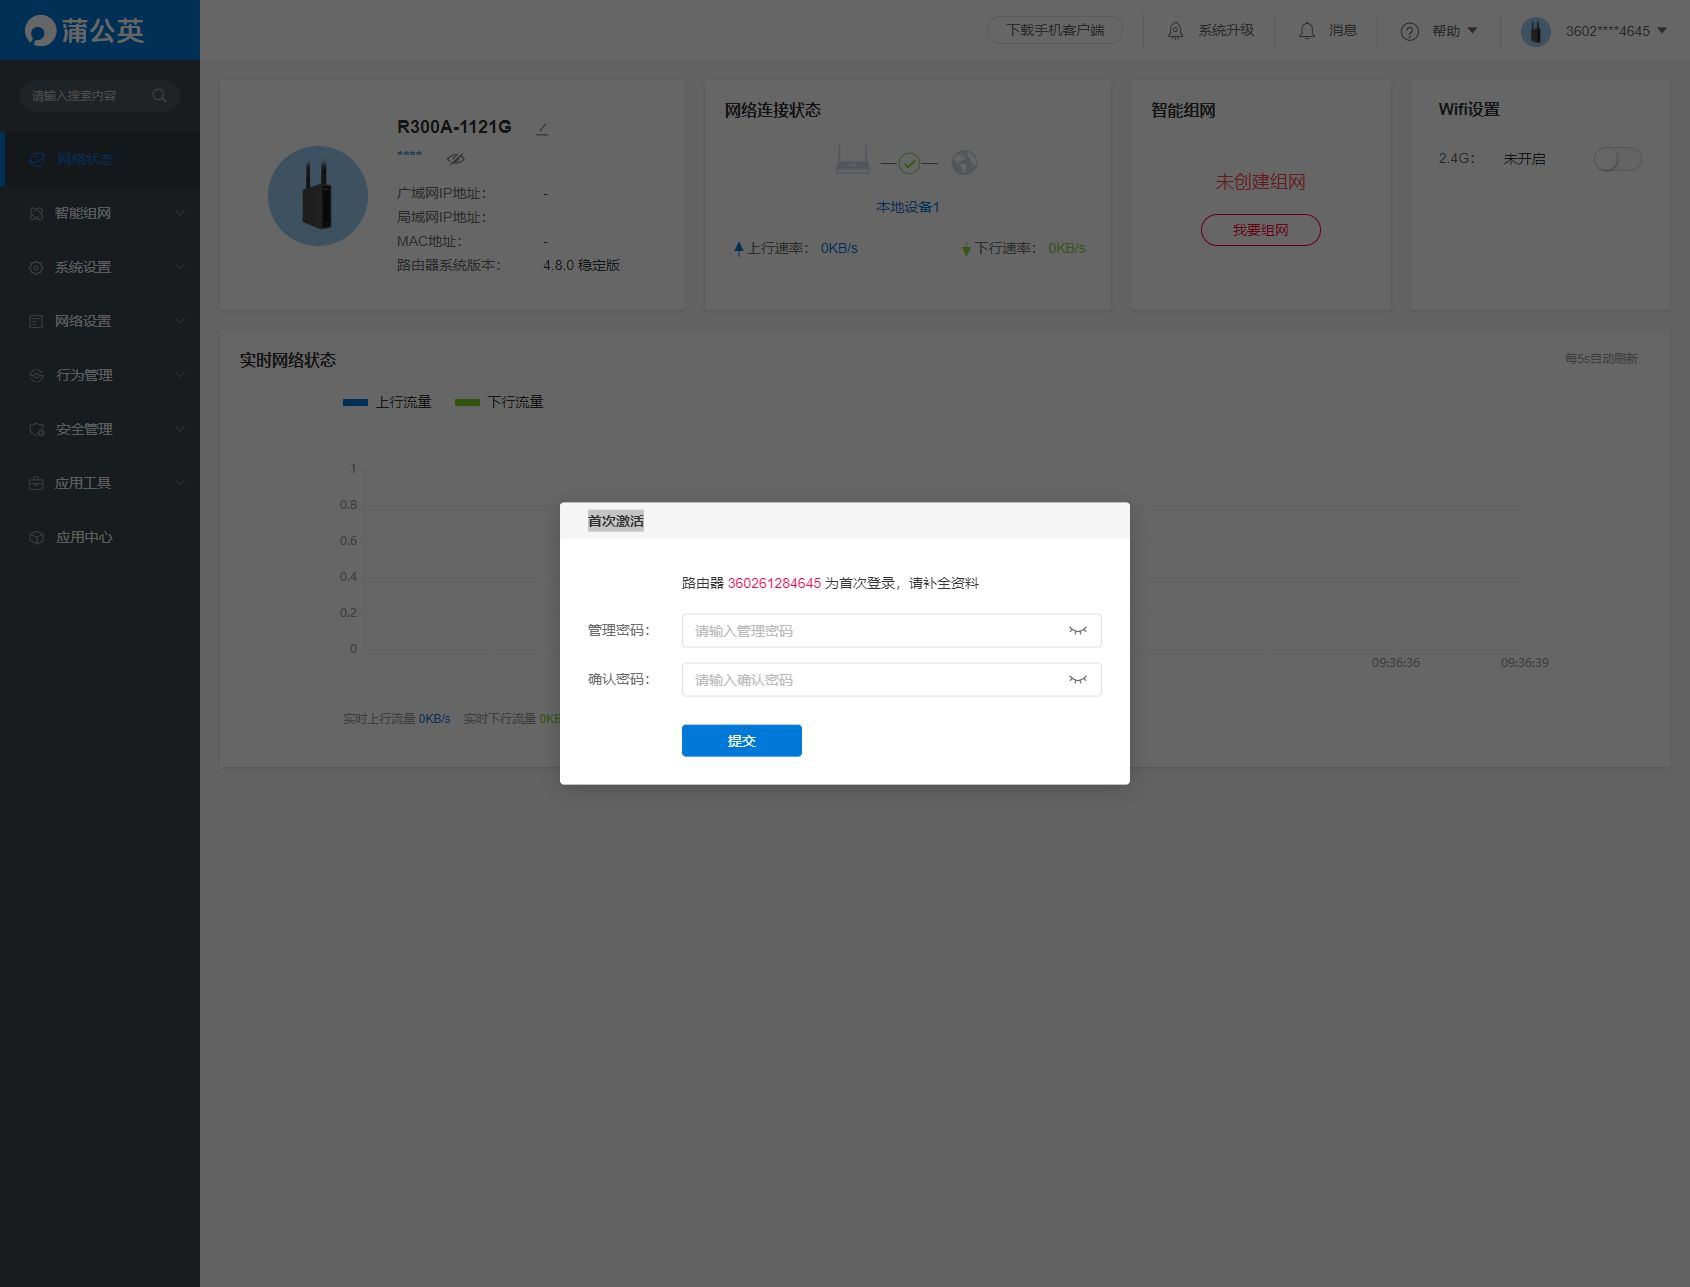The image size is (1690, 1287).
Task: Open 网络状态 in the sidebar
Action: [100, 159]
